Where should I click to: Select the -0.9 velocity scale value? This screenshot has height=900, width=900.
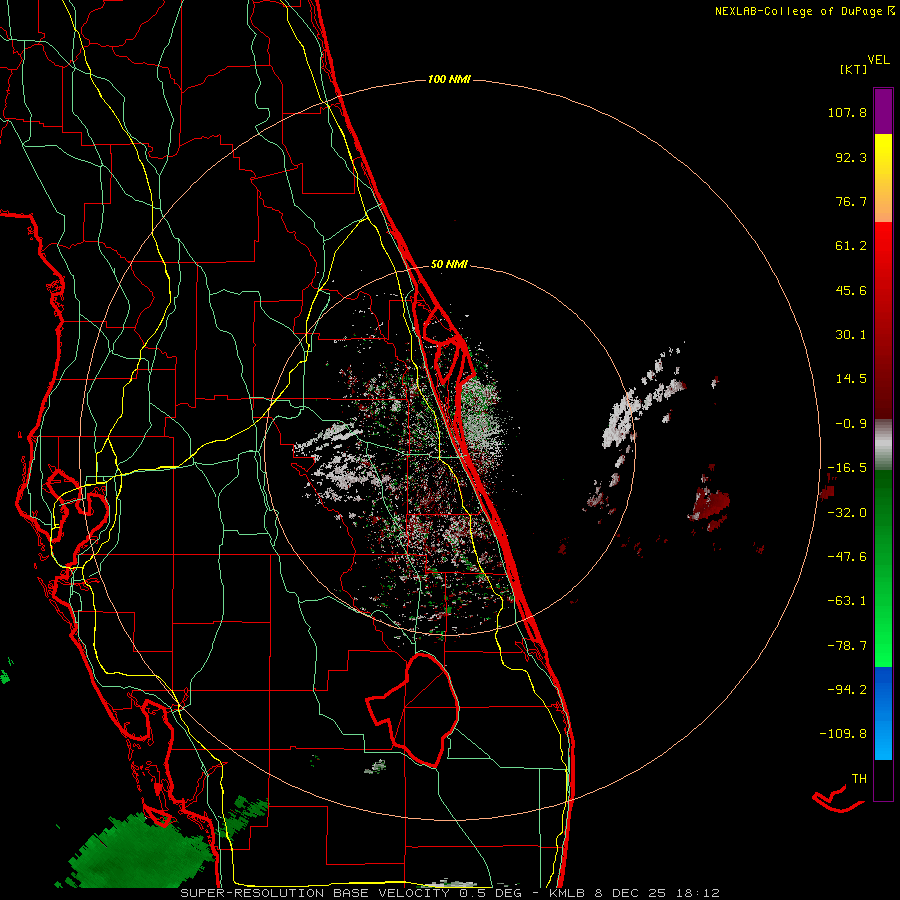[851, 424]
